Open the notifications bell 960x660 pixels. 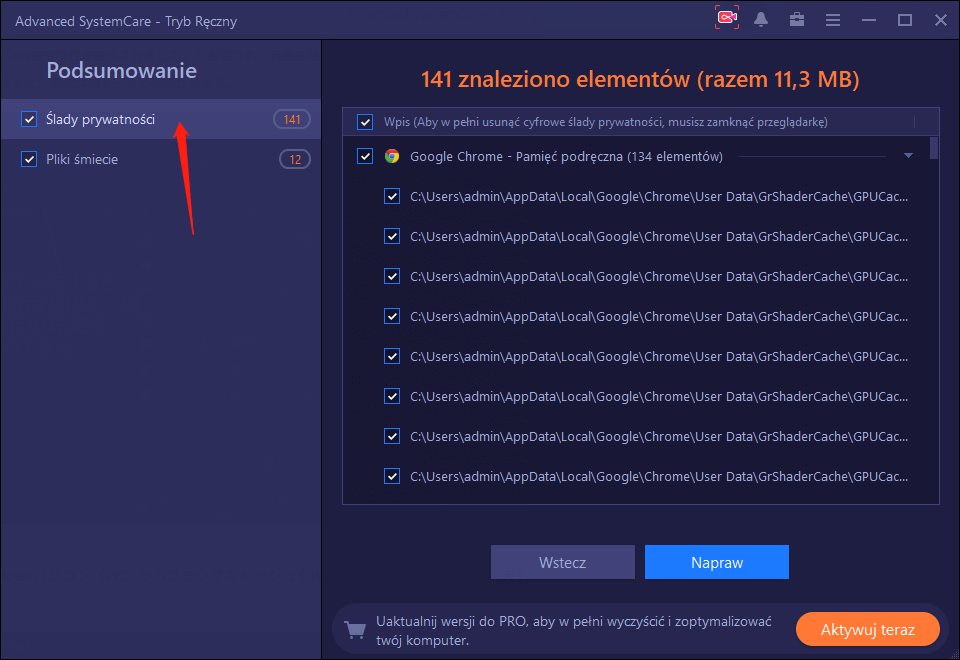coord(761,20)
